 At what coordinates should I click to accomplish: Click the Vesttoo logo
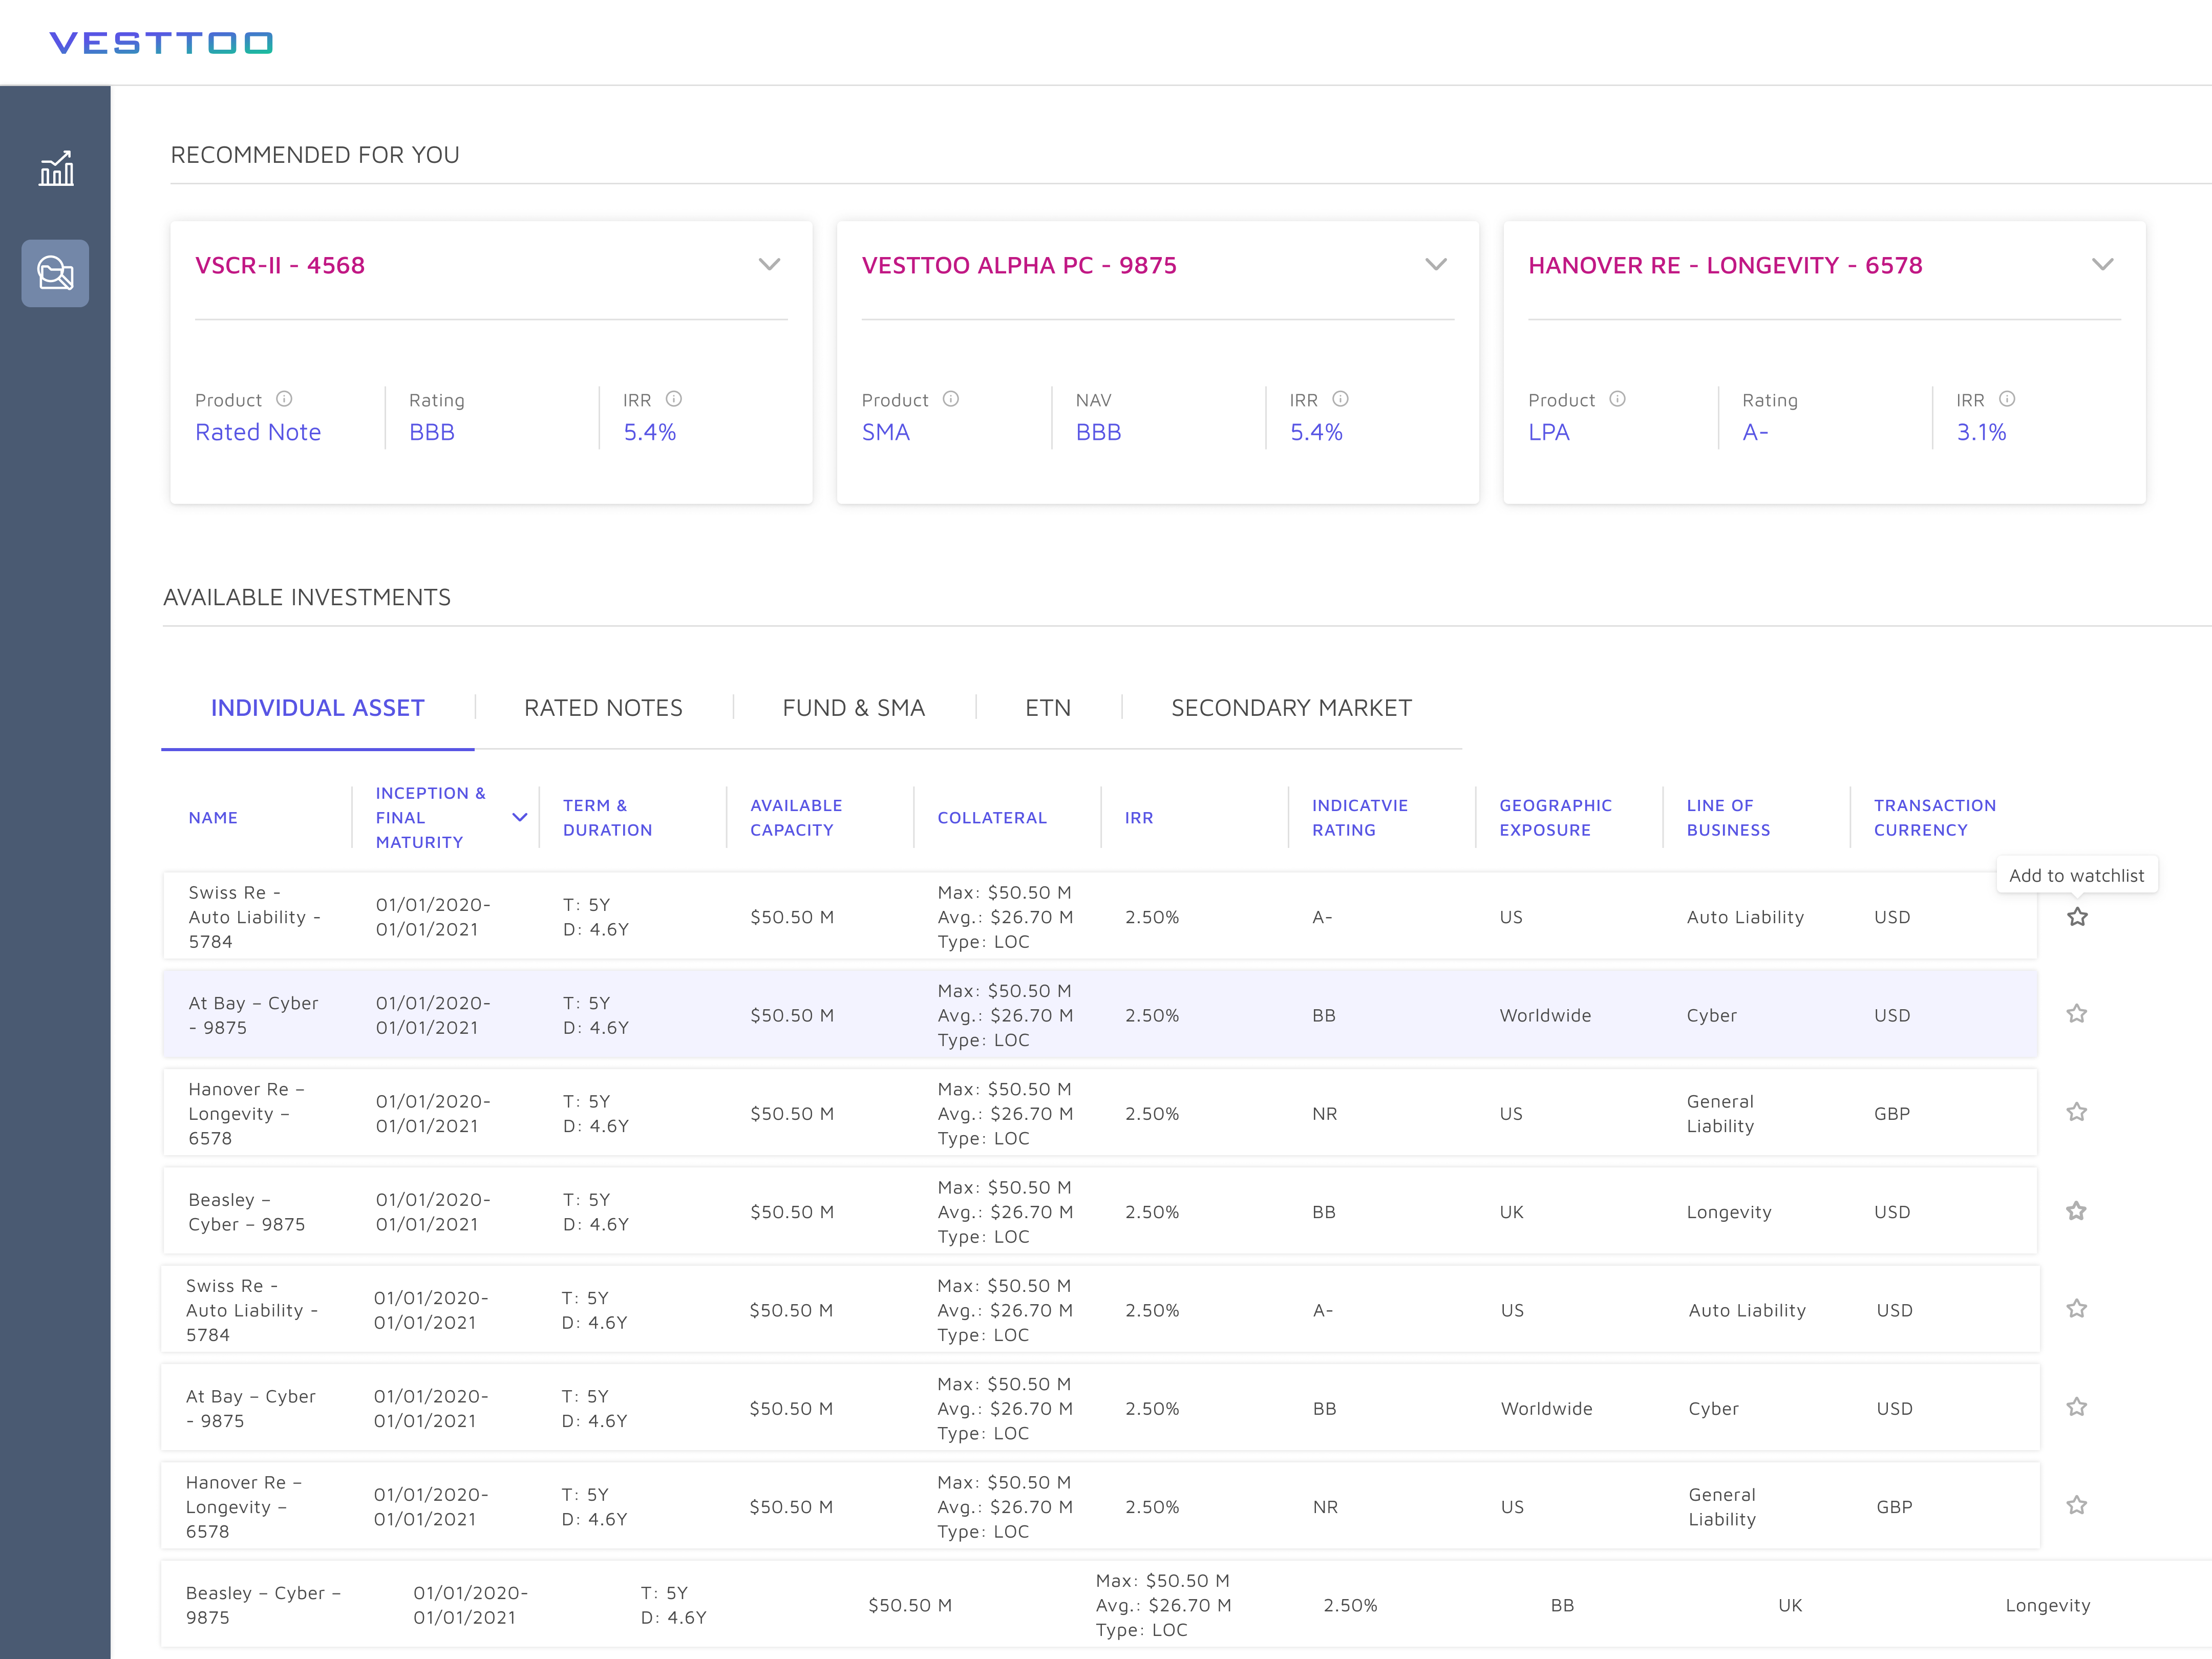(x=161, y=43)
